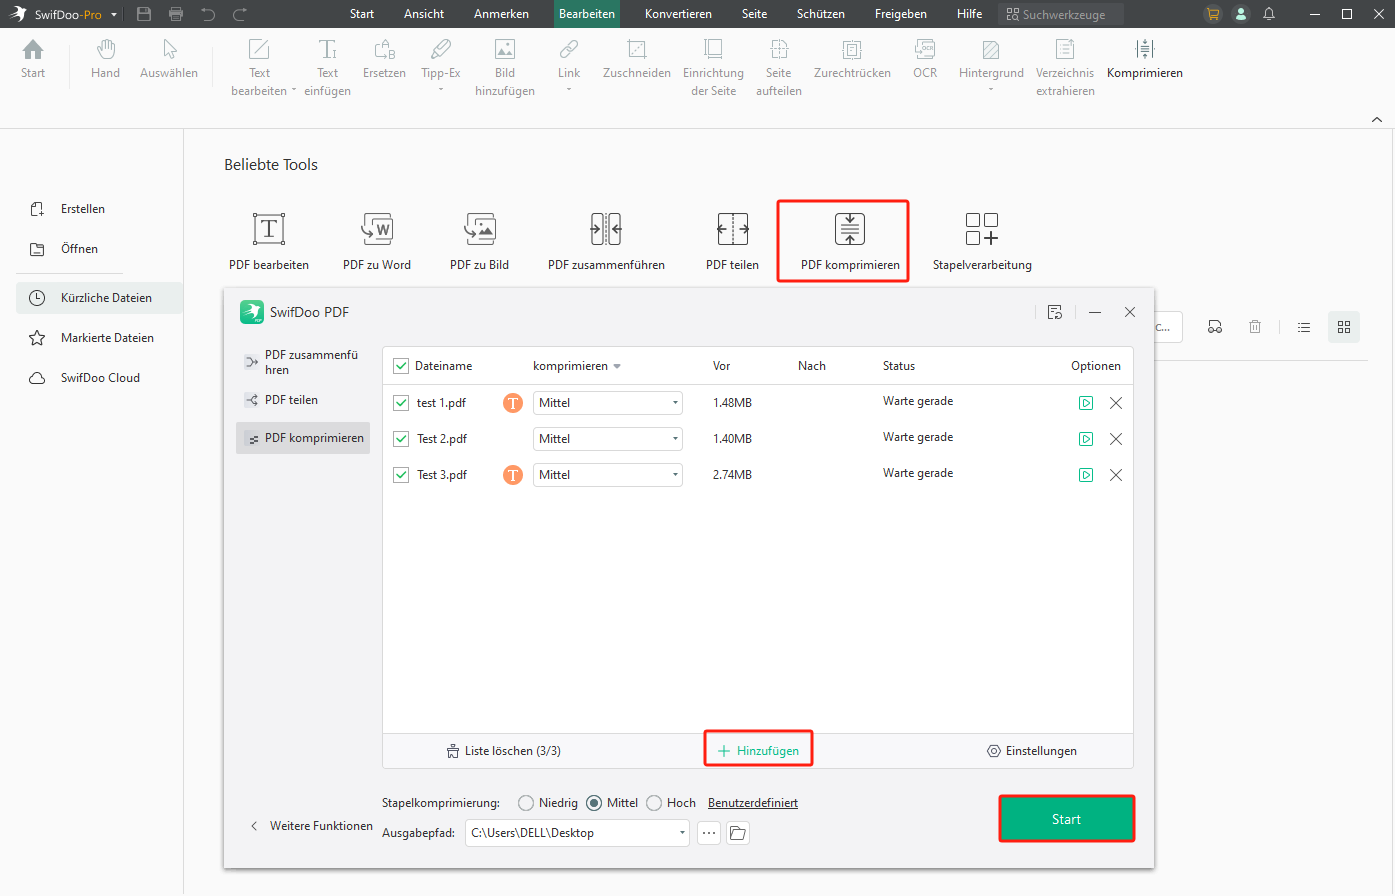Open the user account icon
Screen dimensions: 1395x896
click(1241, 14)
